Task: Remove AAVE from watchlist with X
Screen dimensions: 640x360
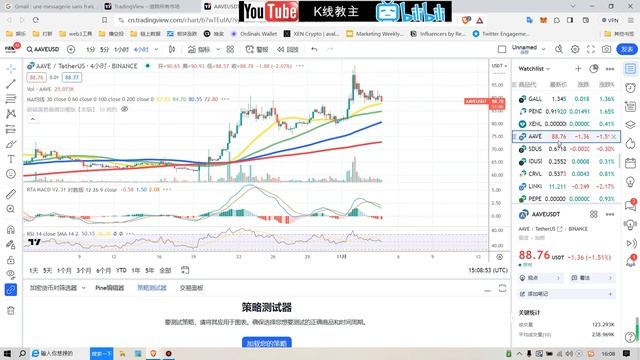Action: [x=614, y=137]
